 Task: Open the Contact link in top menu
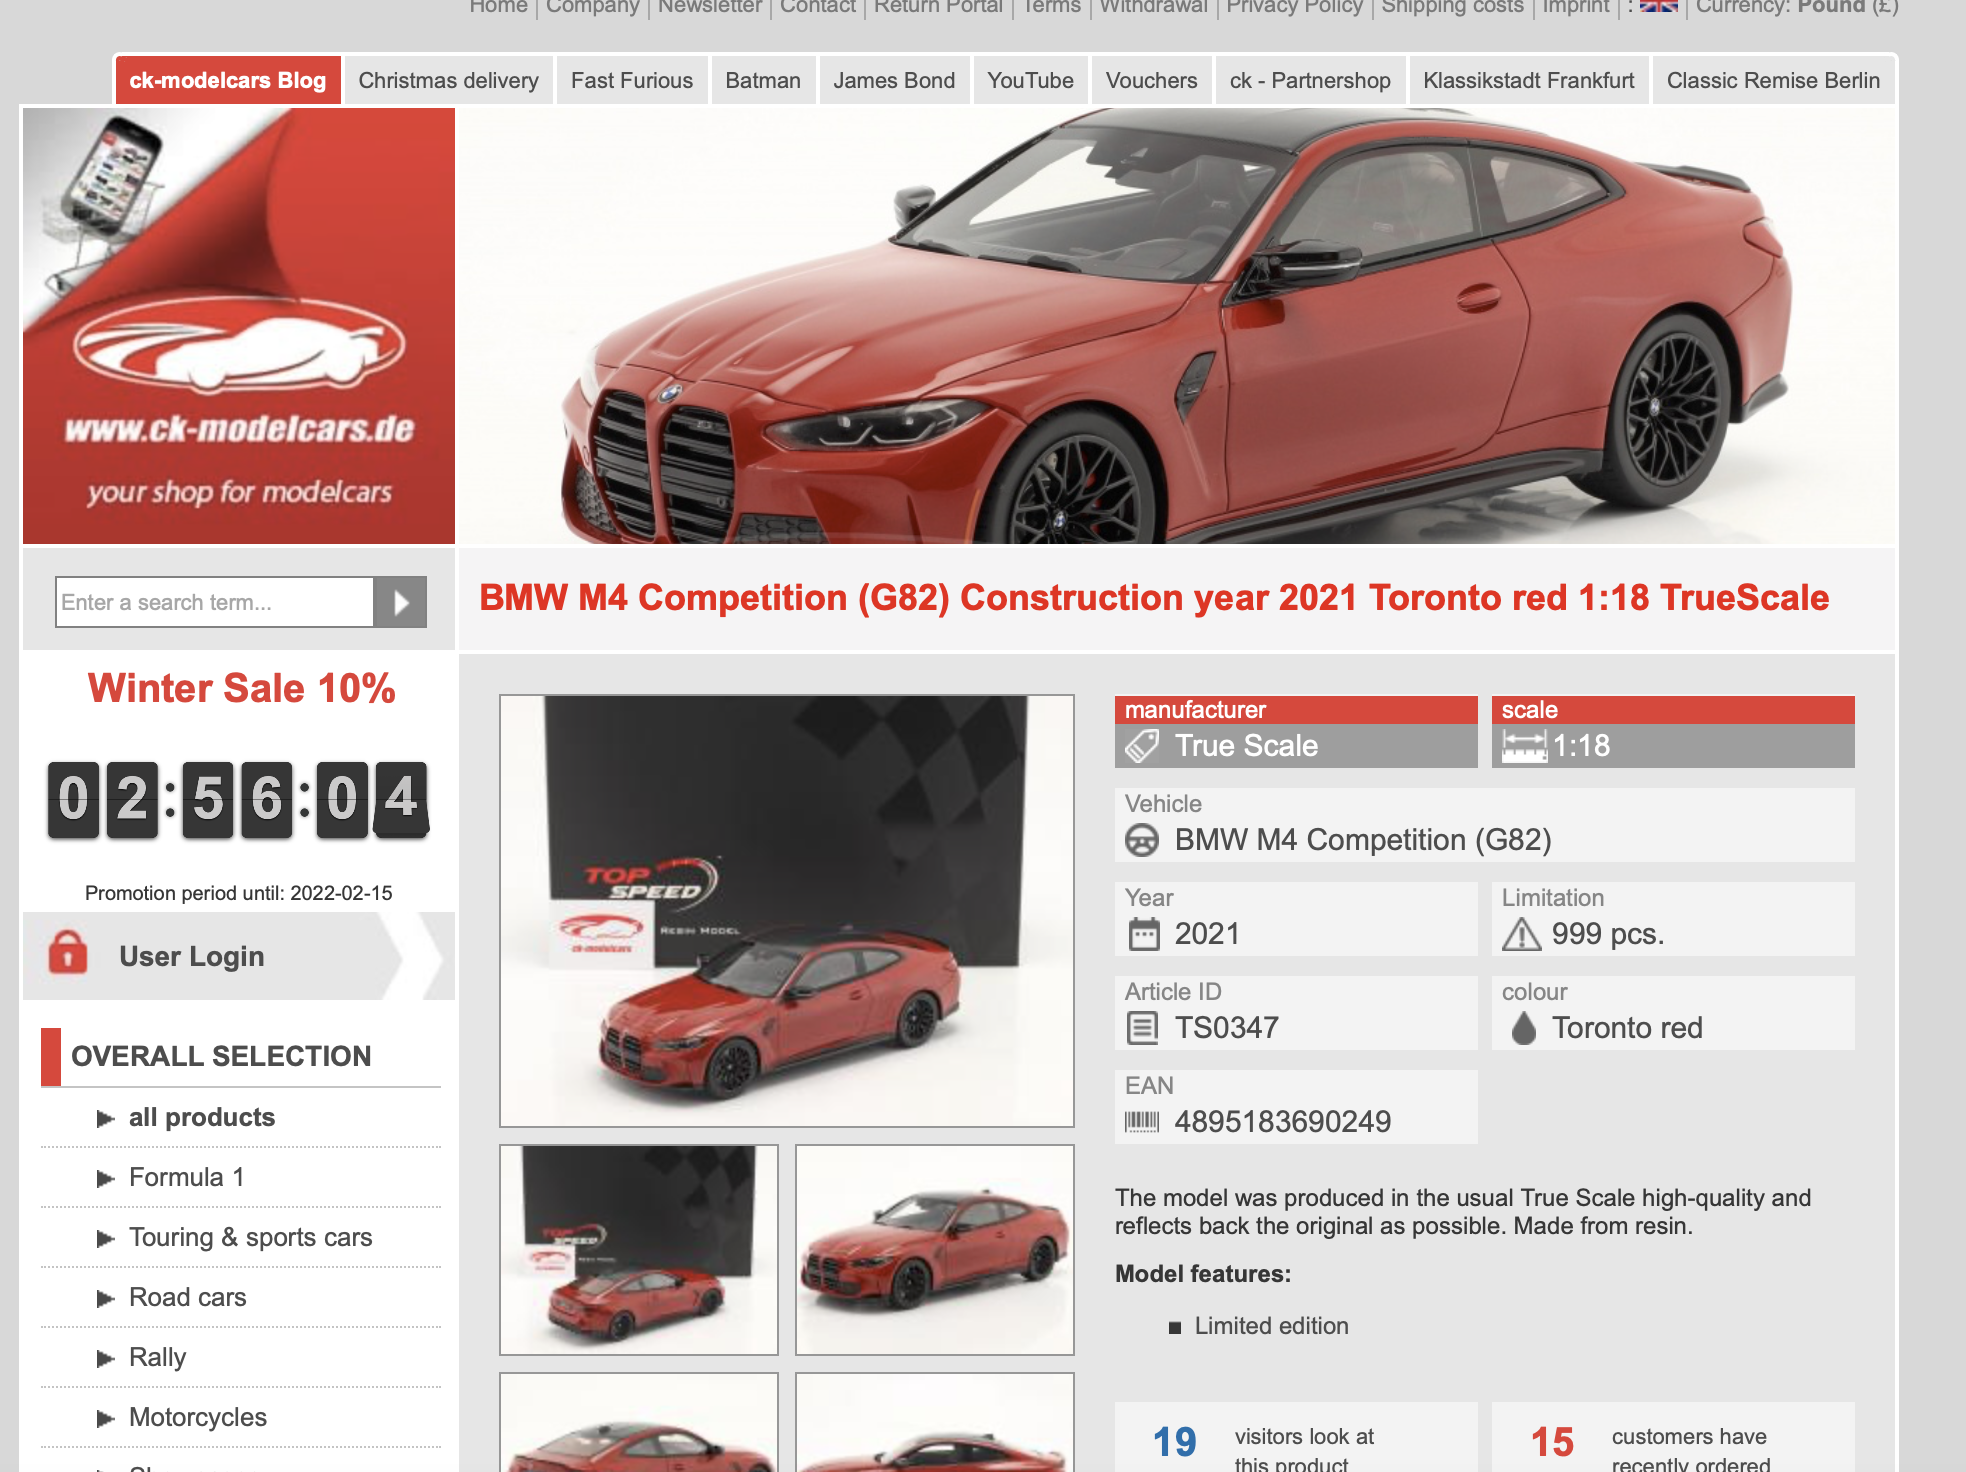coord(818,7)
